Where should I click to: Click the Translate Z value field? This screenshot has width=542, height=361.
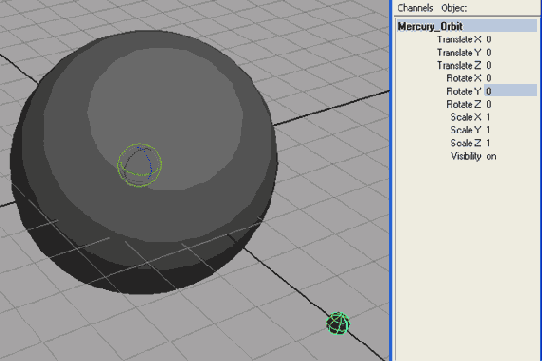pos(511,65)
